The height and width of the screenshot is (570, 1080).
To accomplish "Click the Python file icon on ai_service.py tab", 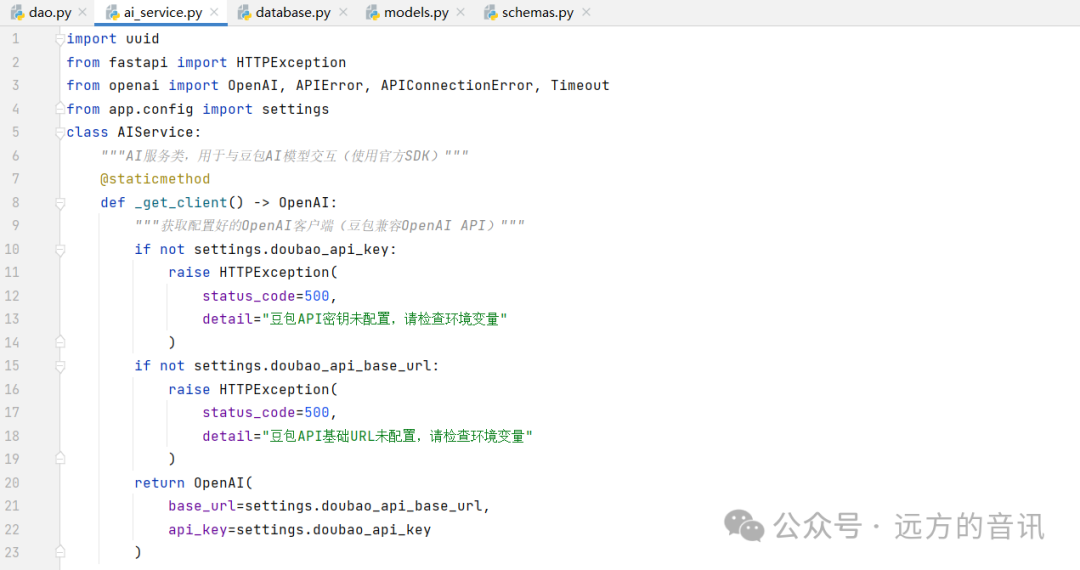I will 112,12.
